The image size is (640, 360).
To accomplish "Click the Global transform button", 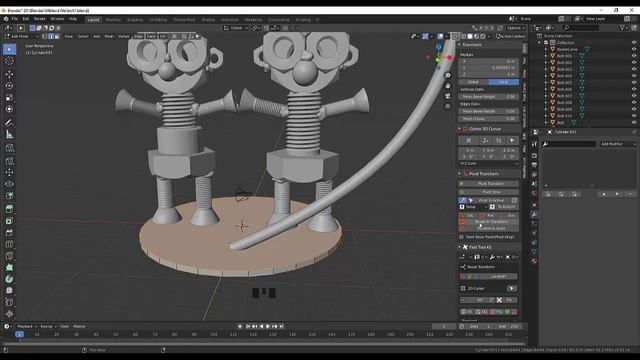I will pos(473,82).
